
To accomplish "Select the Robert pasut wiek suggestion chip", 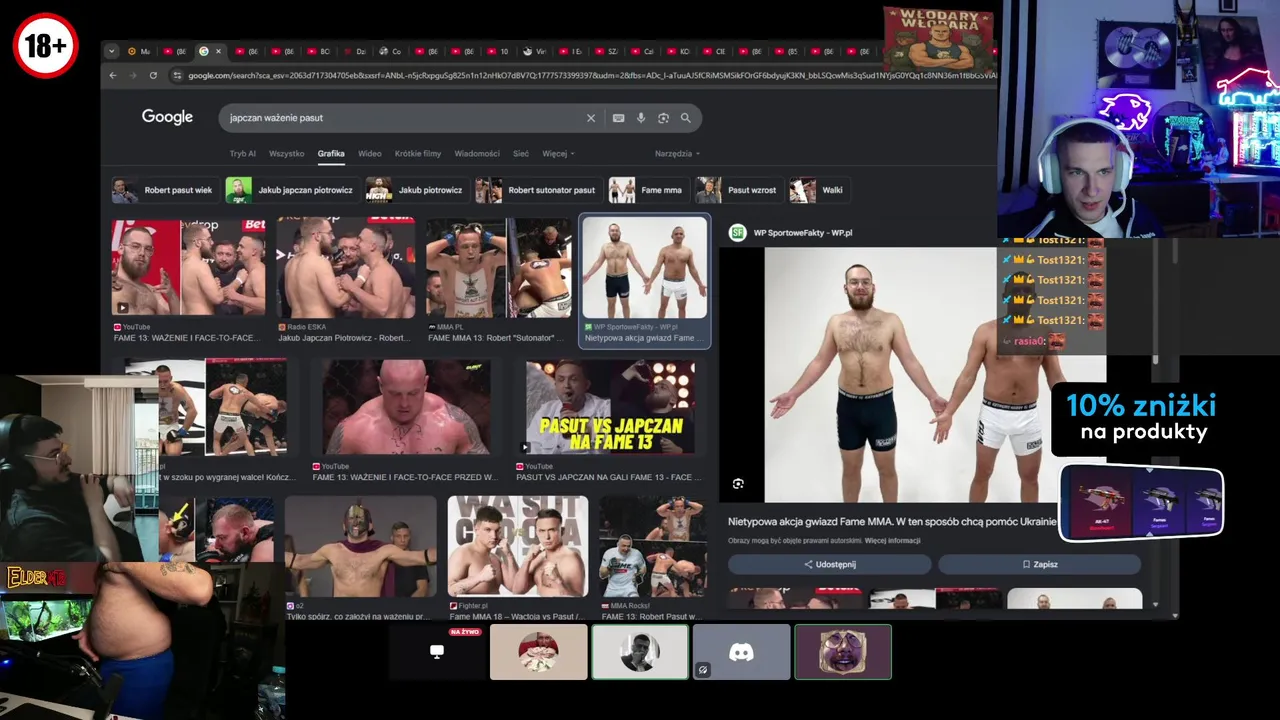I will 164,190.
